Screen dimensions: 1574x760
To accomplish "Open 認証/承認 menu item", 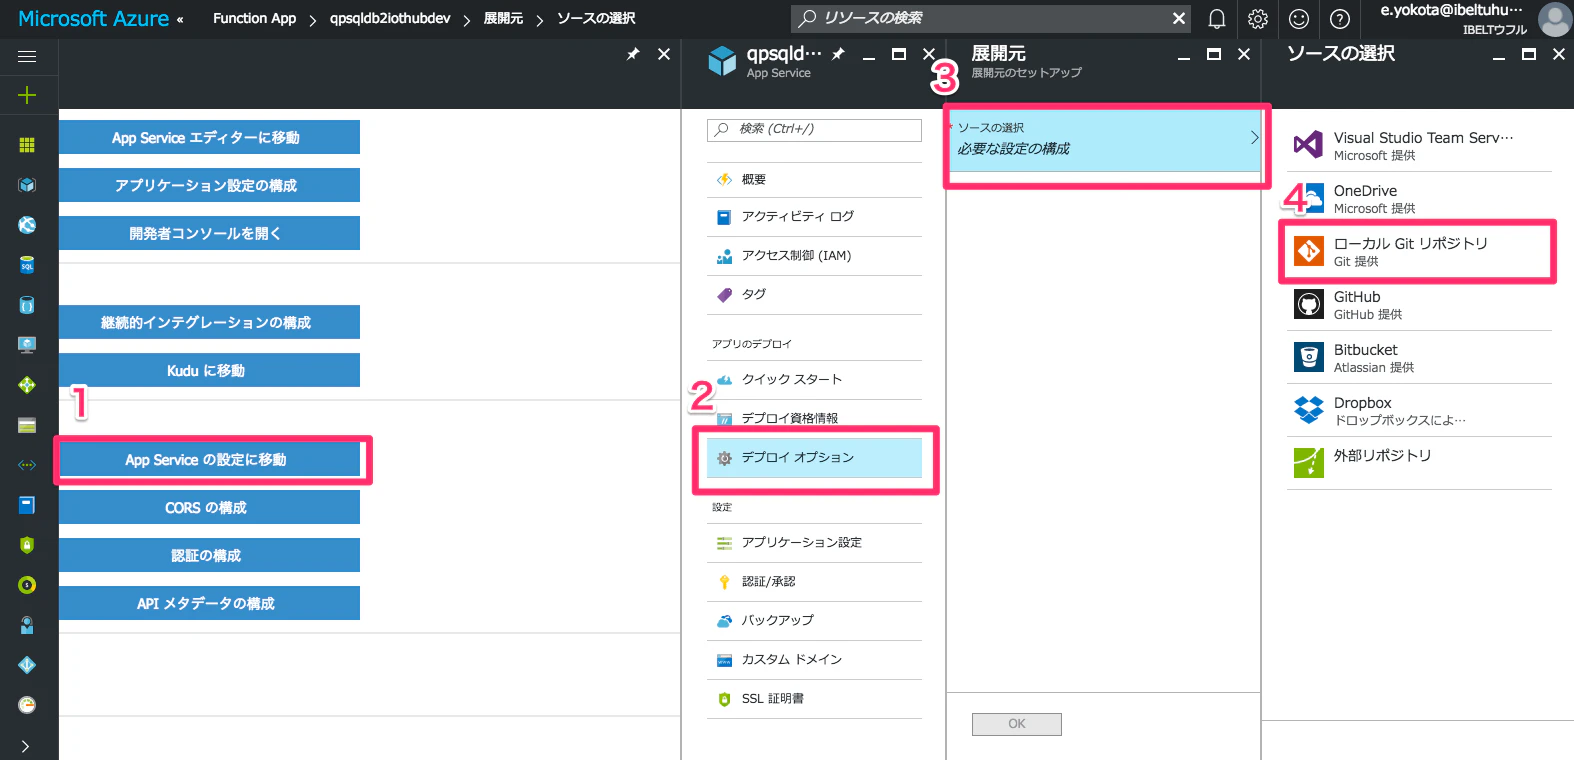I will [814, 582].
